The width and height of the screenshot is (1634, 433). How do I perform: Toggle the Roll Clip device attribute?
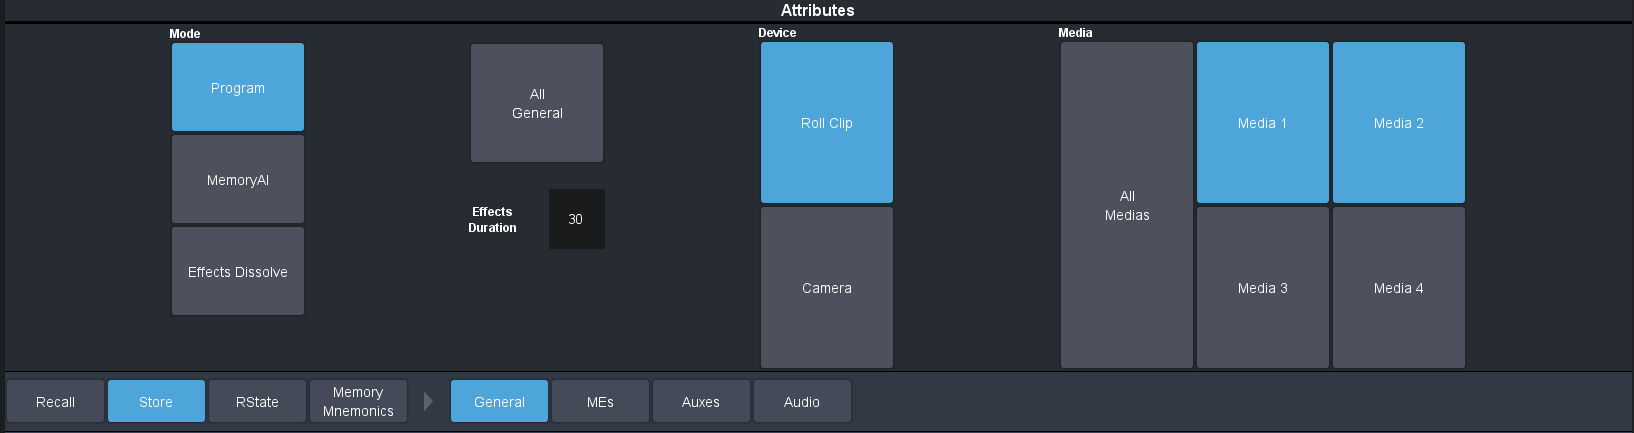click(826, 122)
